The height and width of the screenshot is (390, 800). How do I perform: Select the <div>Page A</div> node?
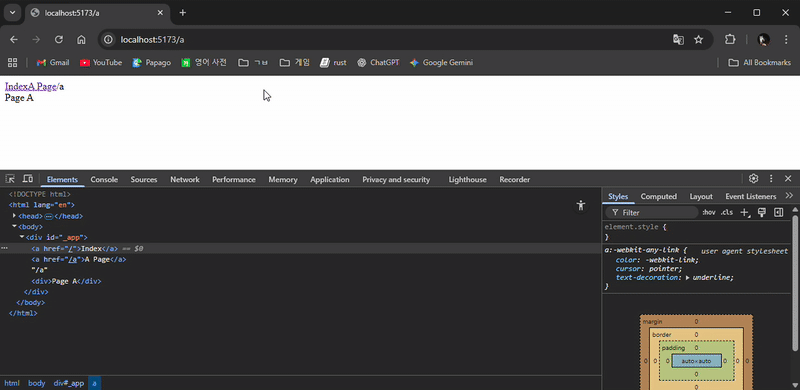(x=66, y=281)
